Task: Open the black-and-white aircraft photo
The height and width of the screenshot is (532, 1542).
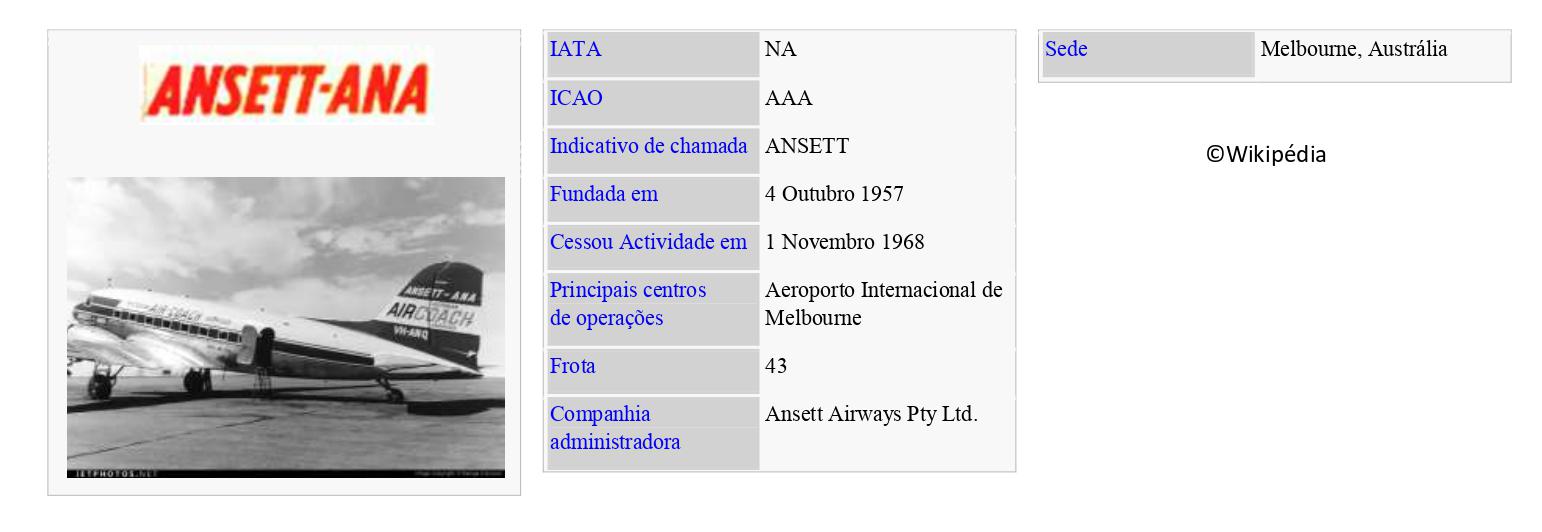Action: pos(285,327)
